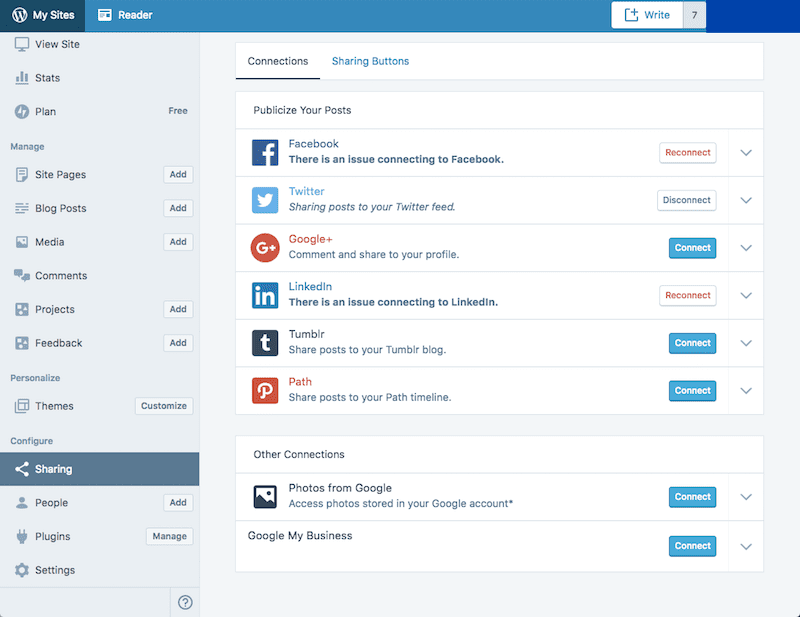Disconnect the Twitter account
Screen dimensions: 800x617
coord(687,200)
